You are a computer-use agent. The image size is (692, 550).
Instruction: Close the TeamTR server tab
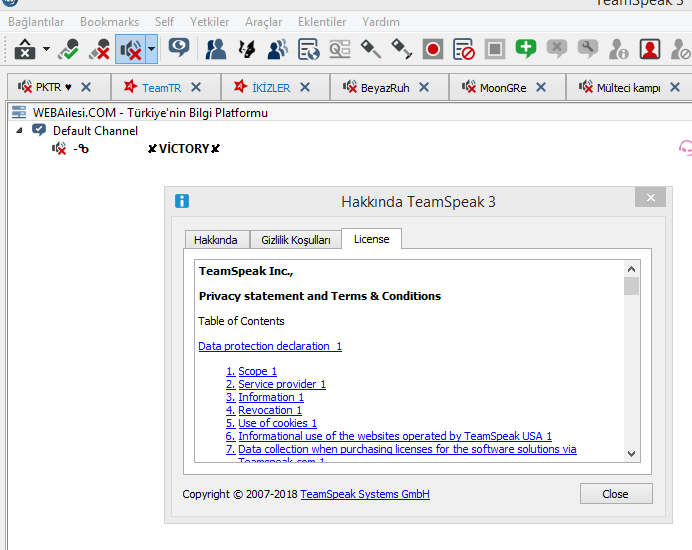pos(196,87)
